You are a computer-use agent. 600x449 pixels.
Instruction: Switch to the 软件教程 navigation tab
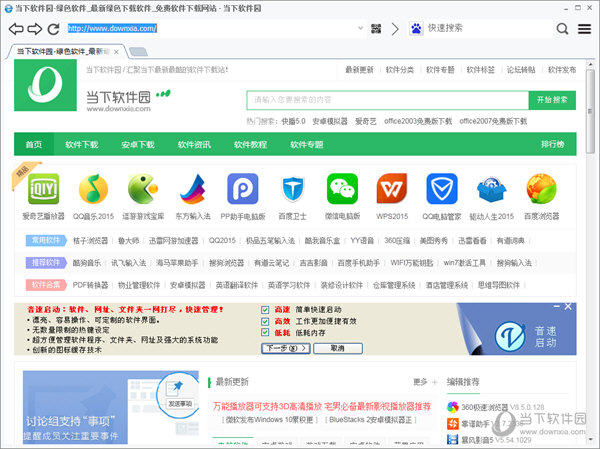pyautogui.click(x=250, y=144)
